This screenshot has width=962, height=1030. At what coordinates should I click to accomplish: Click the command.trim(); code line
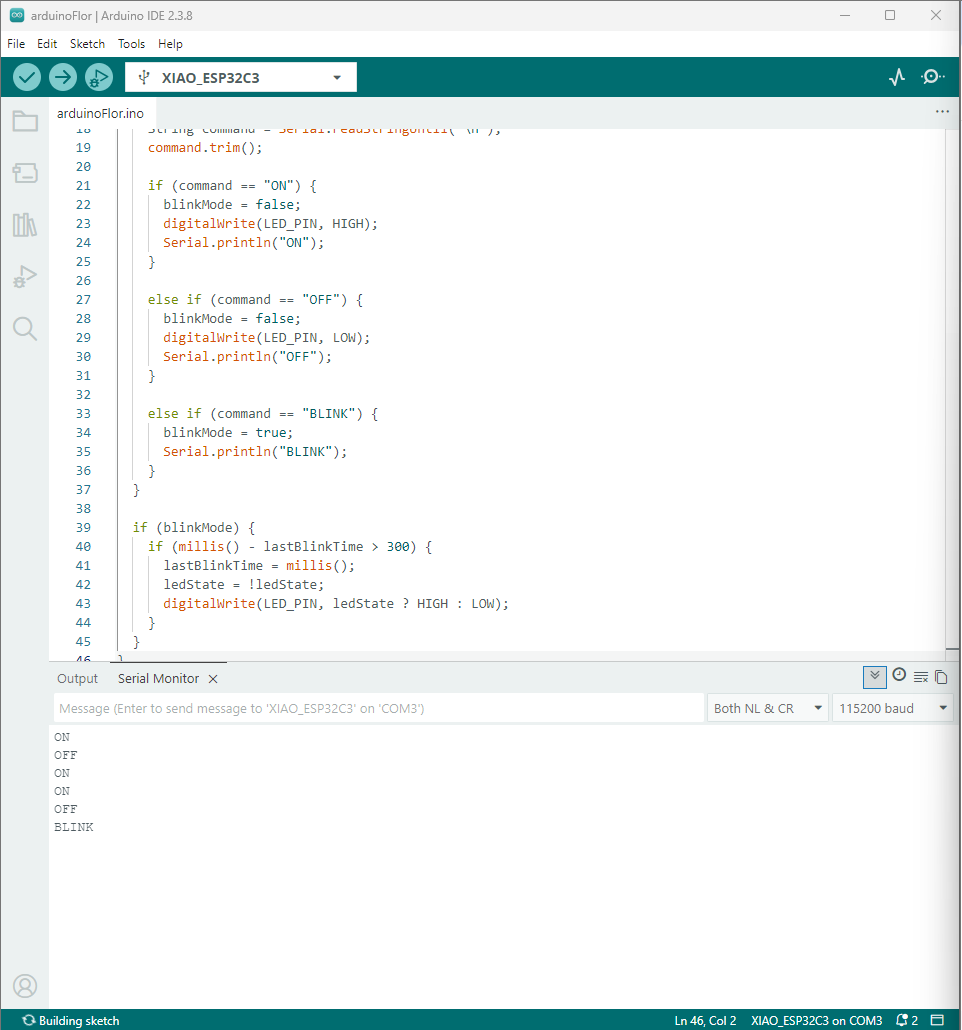click(x=205, y=148)
